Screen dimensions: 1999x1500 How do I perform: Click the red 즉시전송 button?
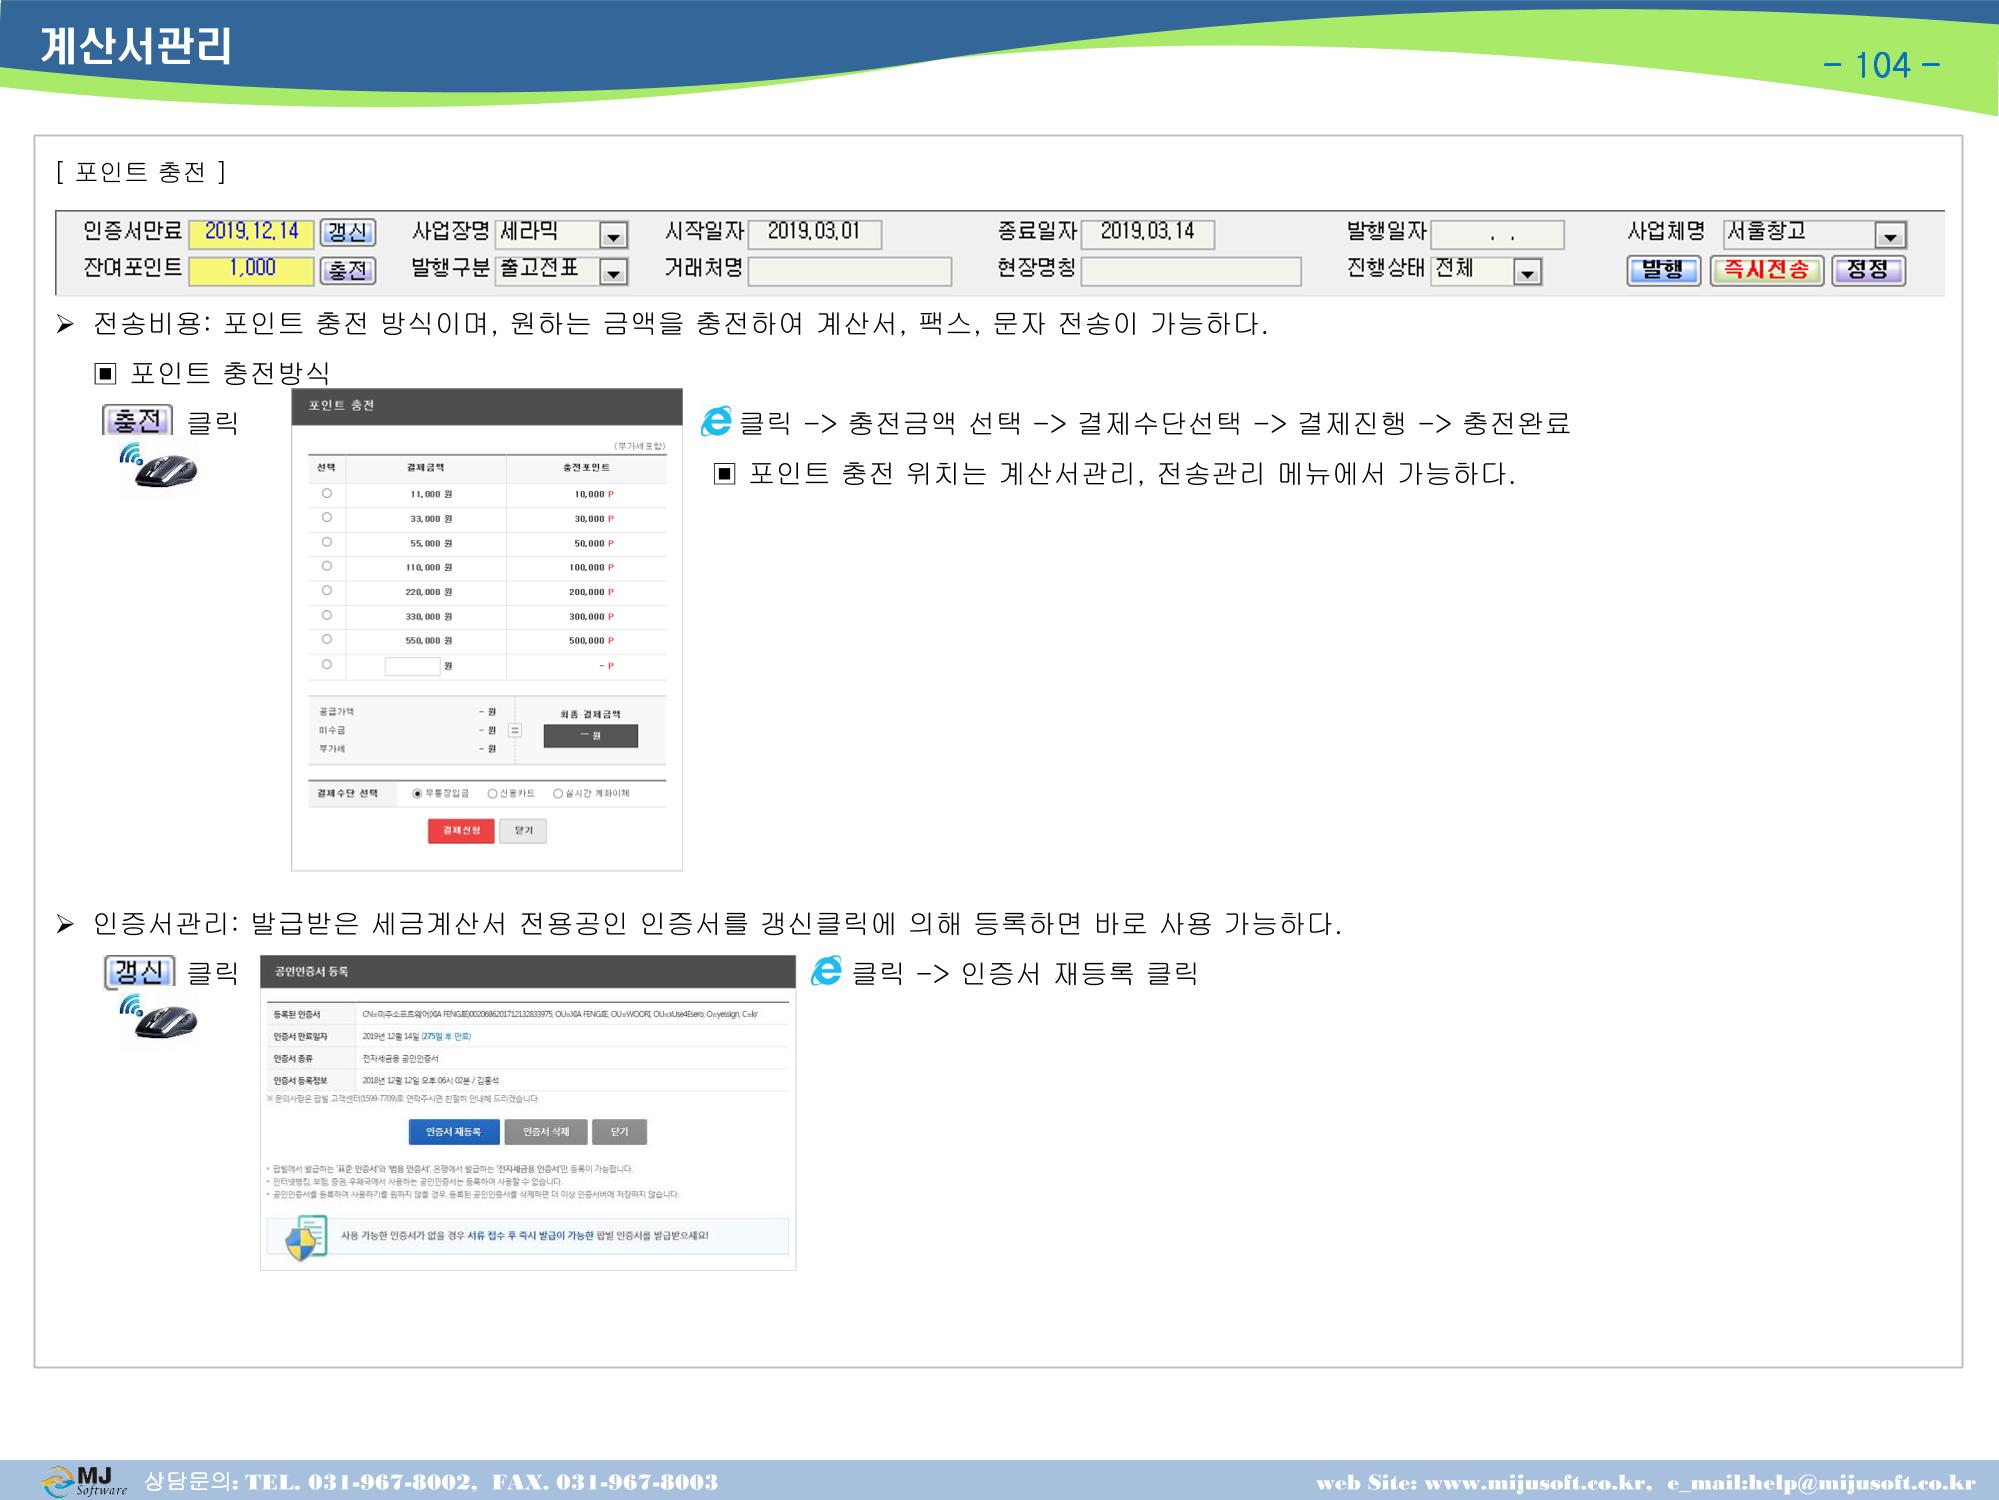coord(1766,271)
